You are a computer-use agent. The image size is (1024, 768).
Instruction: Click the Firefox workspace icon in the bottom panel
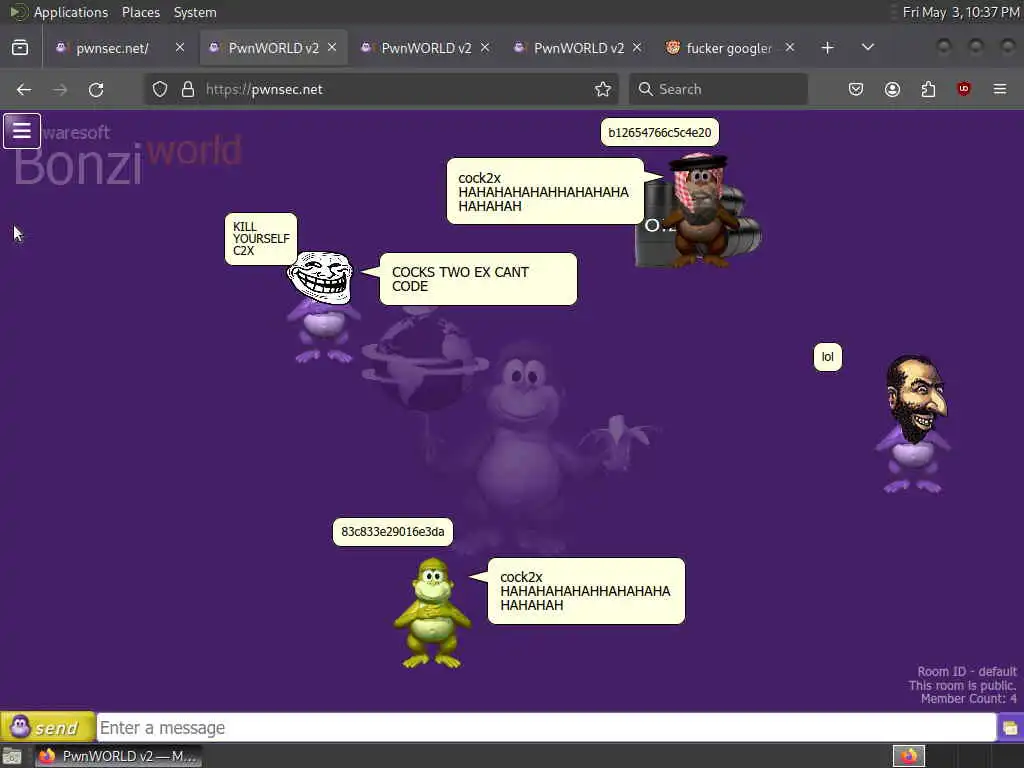coord(908,756)
